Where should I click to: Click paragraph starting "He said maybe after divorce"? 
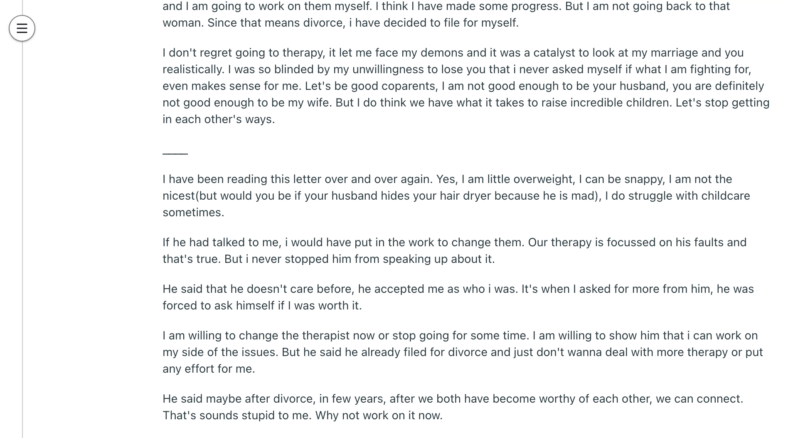click(453, 407)
